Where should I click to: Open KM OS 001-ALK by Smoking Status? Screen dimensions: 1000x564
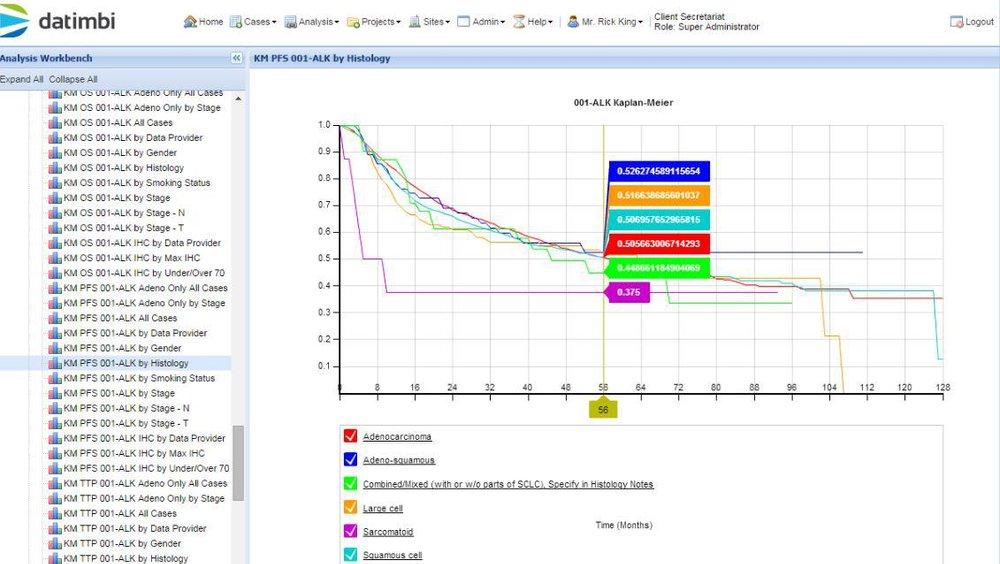coord(136,182)
